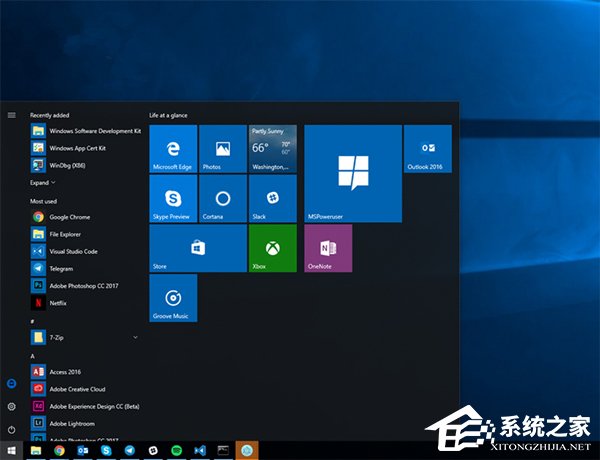The image size is (600, 460).
Task: Launch the Xbox tile
Action: [x=272, y=248]
